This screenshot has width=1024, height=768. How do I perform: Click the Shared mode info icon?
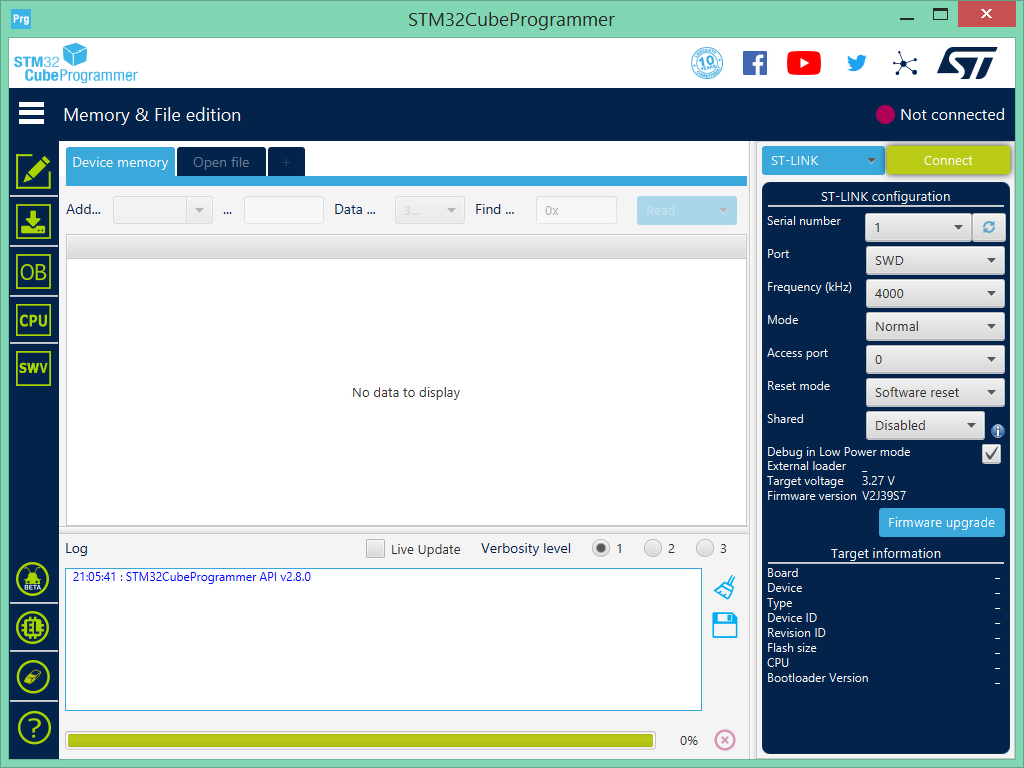997,430
